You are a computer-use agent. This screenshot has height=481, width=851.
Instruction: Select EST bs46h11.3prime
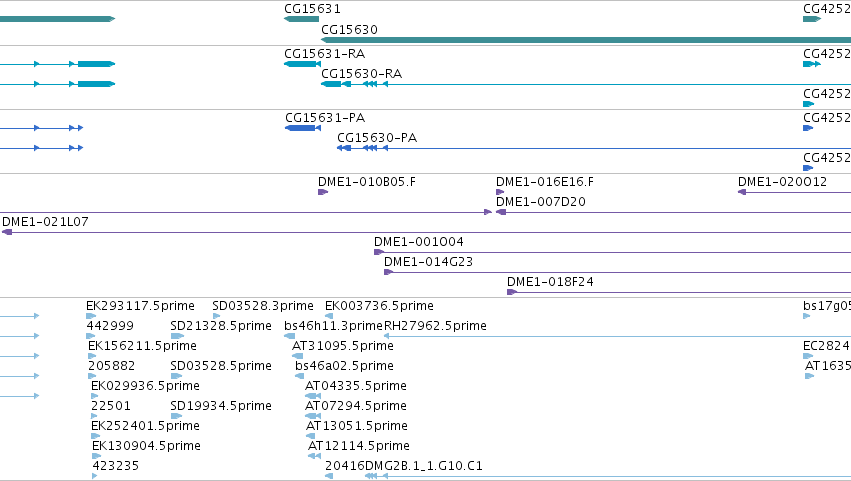(333, 326)
